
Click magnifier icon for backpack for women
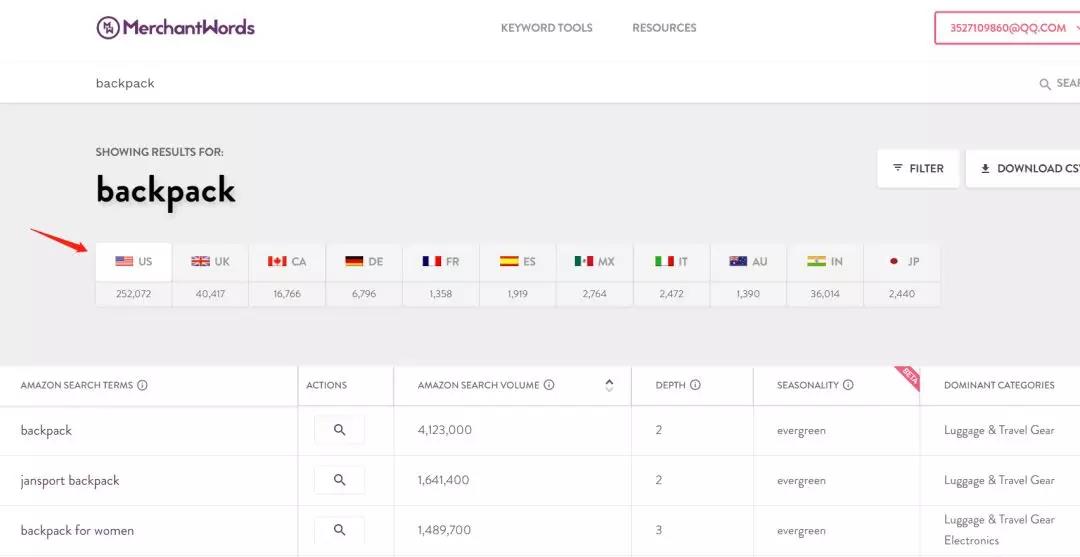[x=339, y=530]
